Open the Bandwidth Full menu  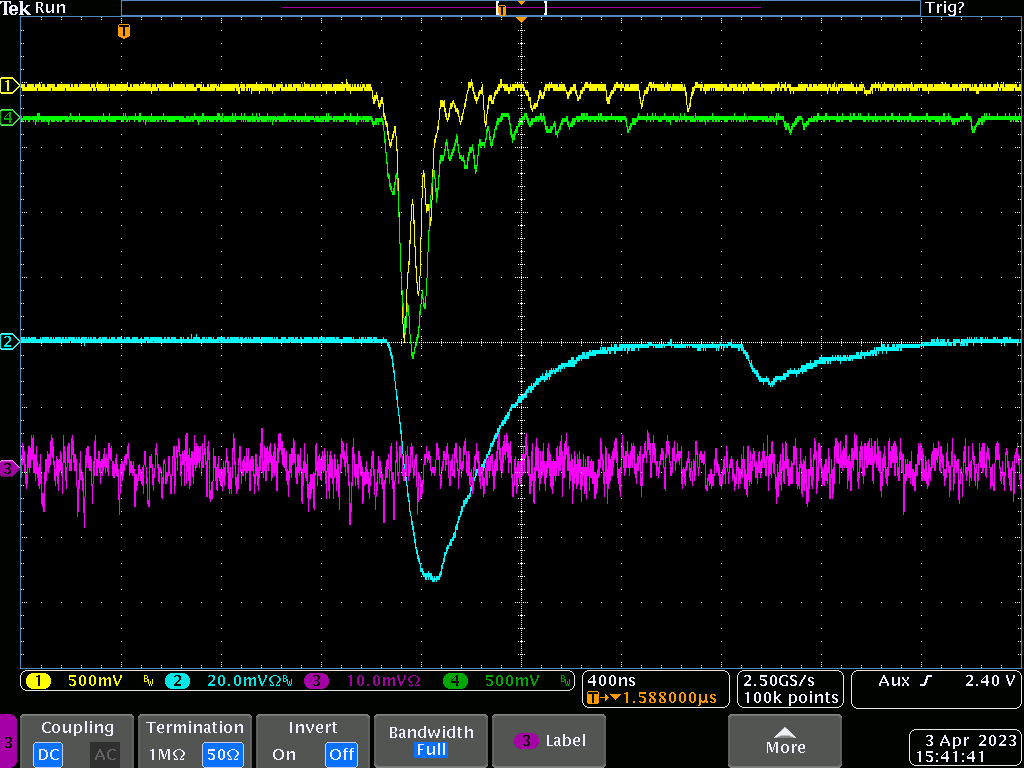pyautogui.click(x=431, y=741)
